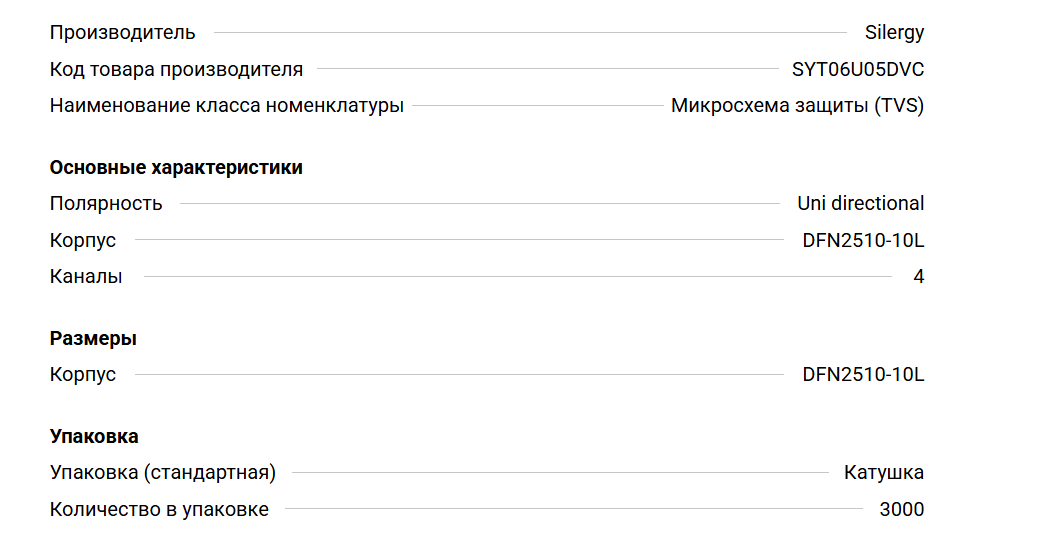The height and width of the screenshot is (543, 1044).
Task: Click the Количество в упаковке label
Action: click(x=159, y=510)
